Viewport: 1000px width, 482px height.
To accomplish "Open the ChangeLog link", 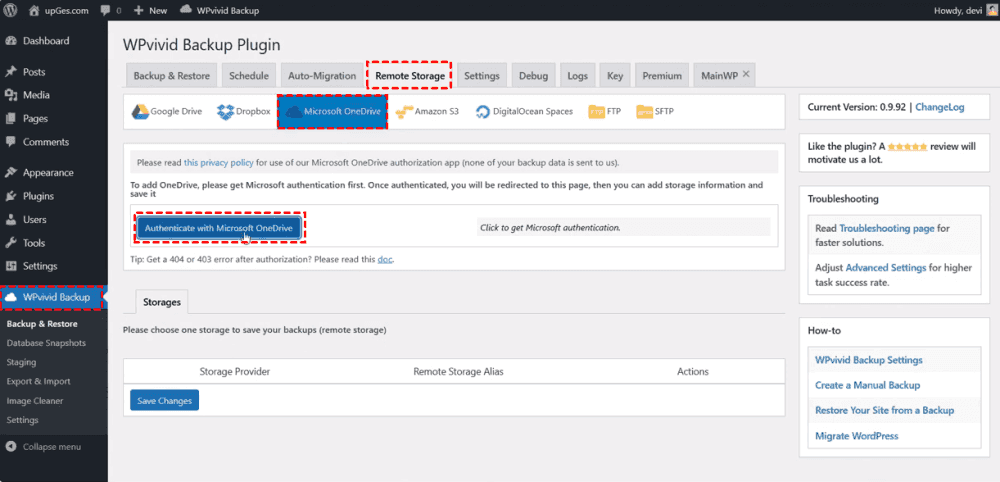I will coord(939,107).
